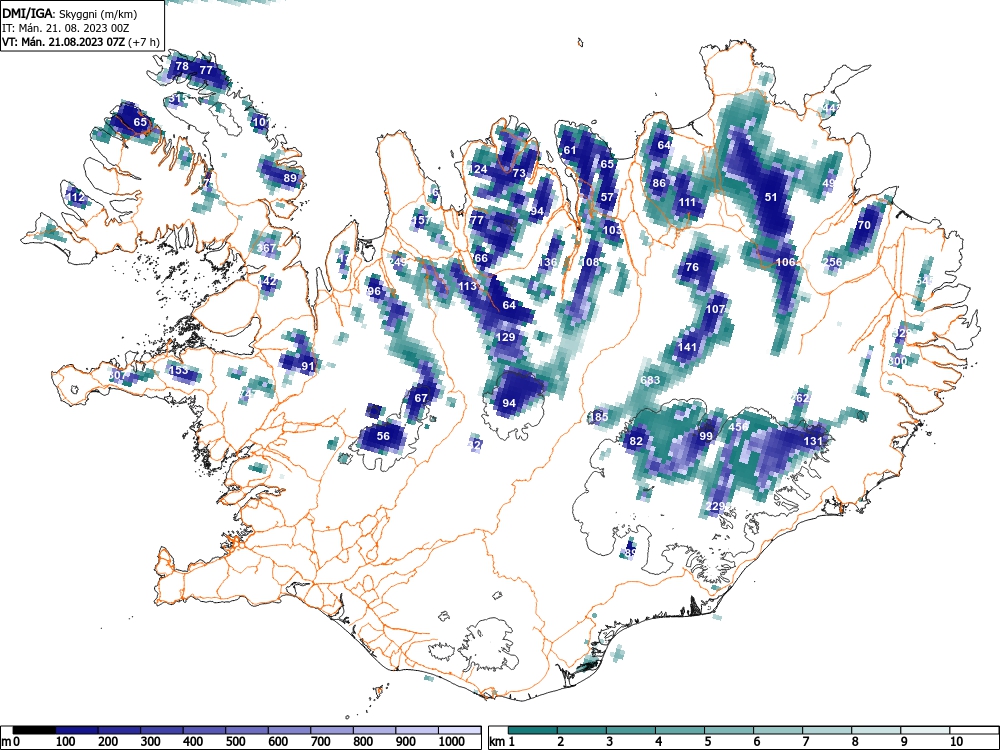The image size is (1000, 750).
Task: Click the 'VT: Mán. 21.08.2023 07Z (+7 h)' line
Action: [81, 42]
